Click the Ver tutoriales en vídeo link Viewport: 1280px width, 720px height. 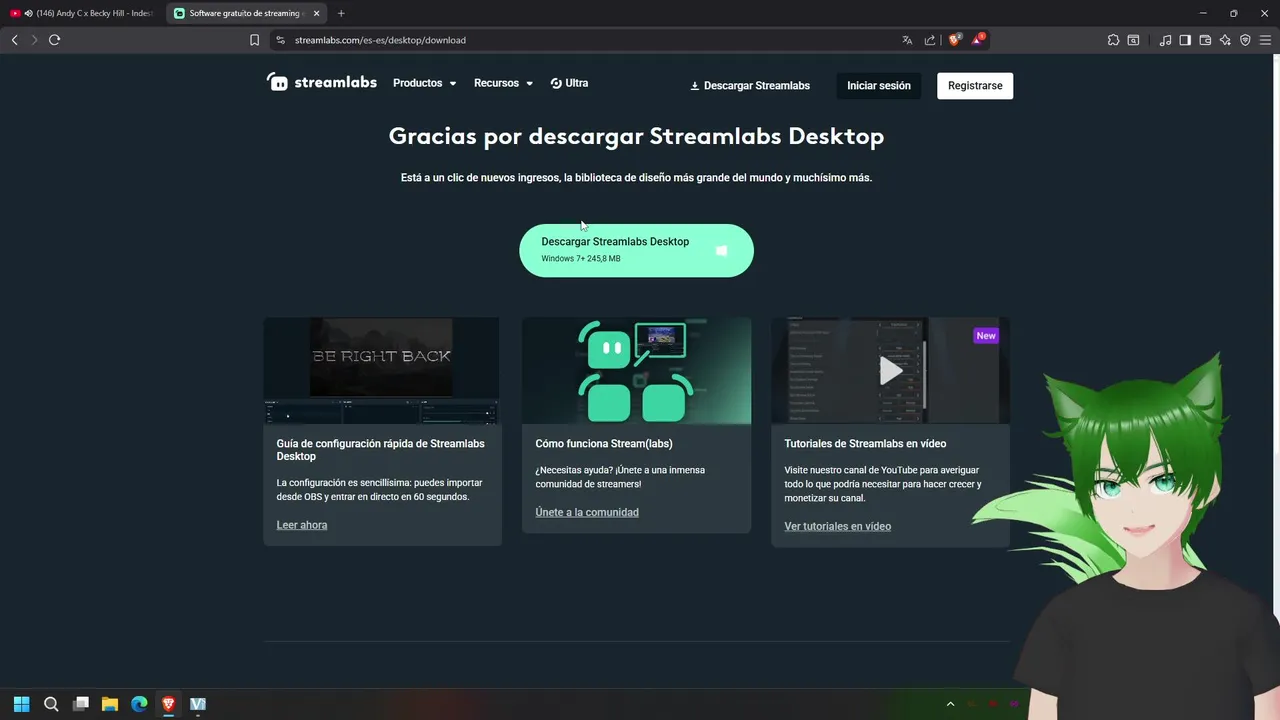tap(837, 526)
